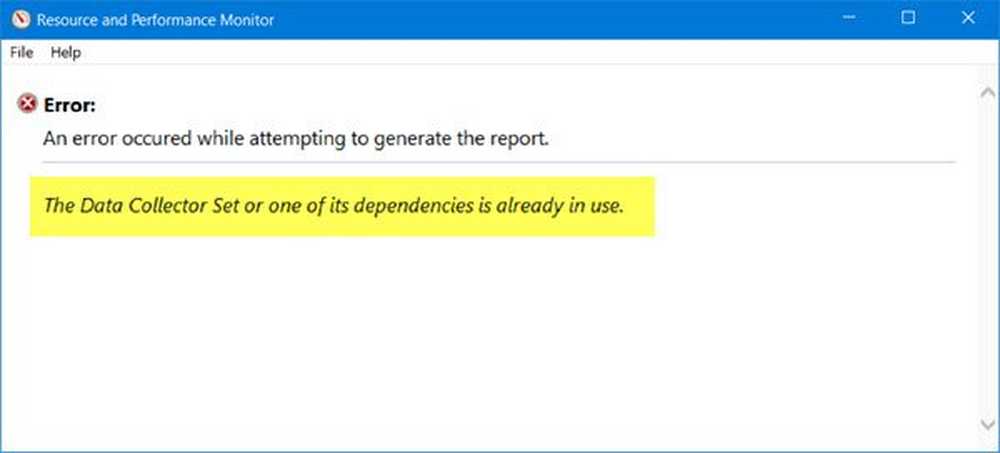Image resolution: width=1000 pixels, height=453 pixels.
Task: Click highlighted text about Data Collector Set in use
Action: (x=334, y=206)
